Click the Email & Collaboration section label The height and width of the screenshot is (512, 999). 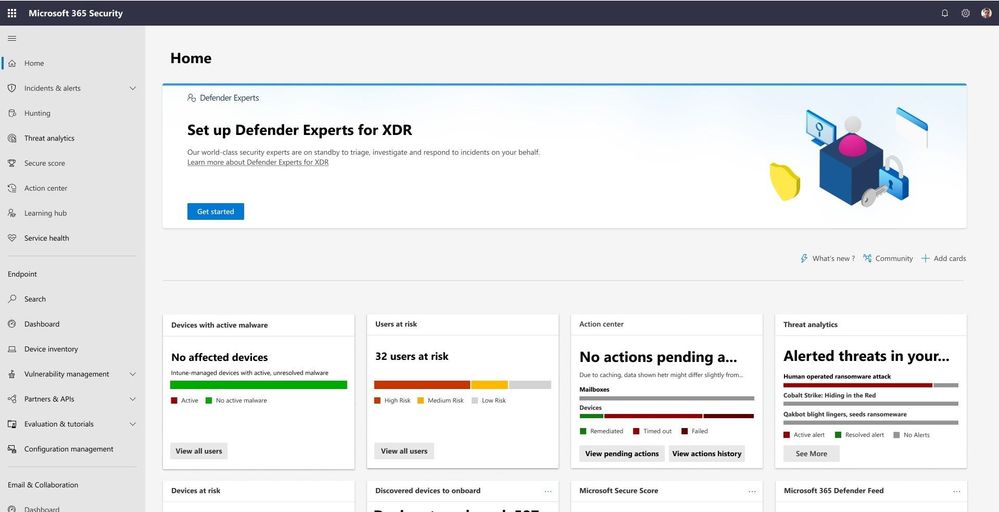pyautogui.click(x=43, y=485)
